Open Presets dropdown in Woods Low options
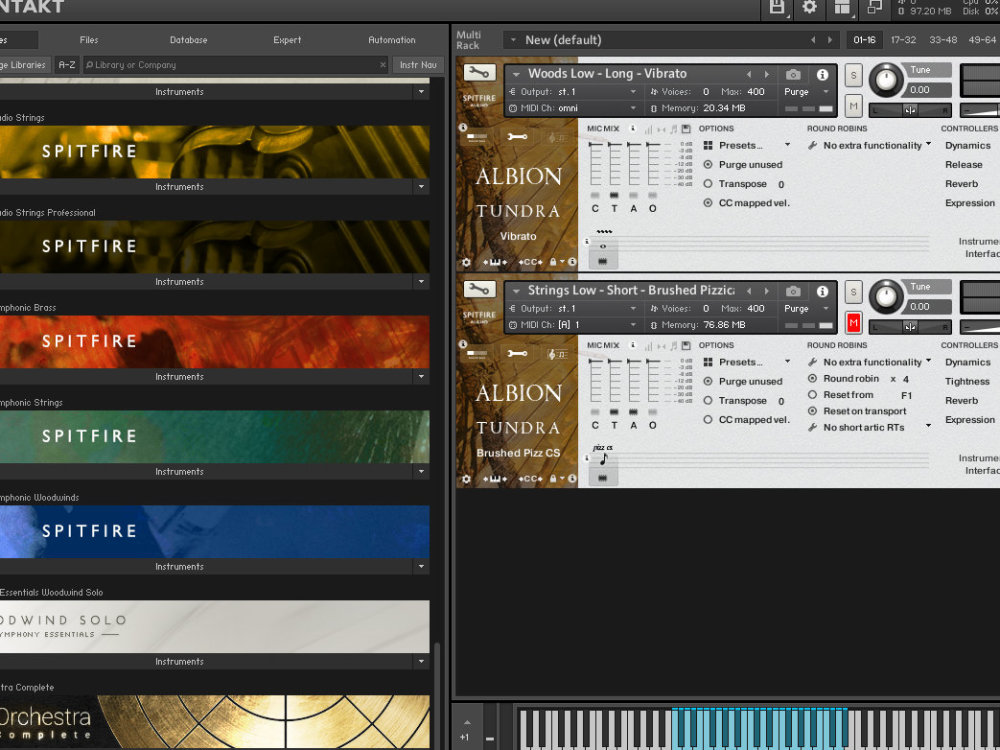This screenshot has width=1000, height=750. (747, 145)
